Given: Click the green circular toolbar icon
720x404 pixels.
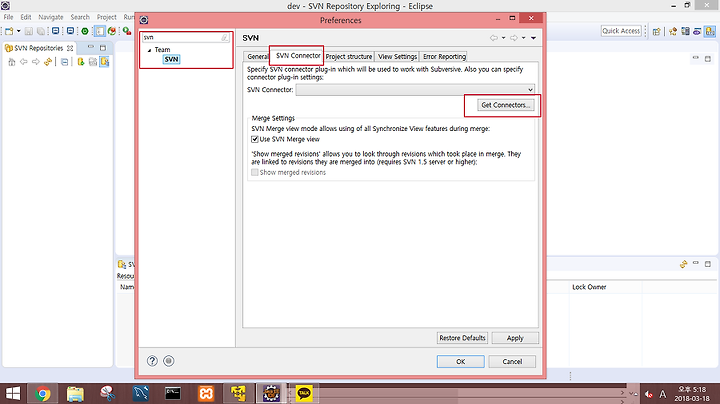Looking at the screenshot, I should [x=84, y=31].
